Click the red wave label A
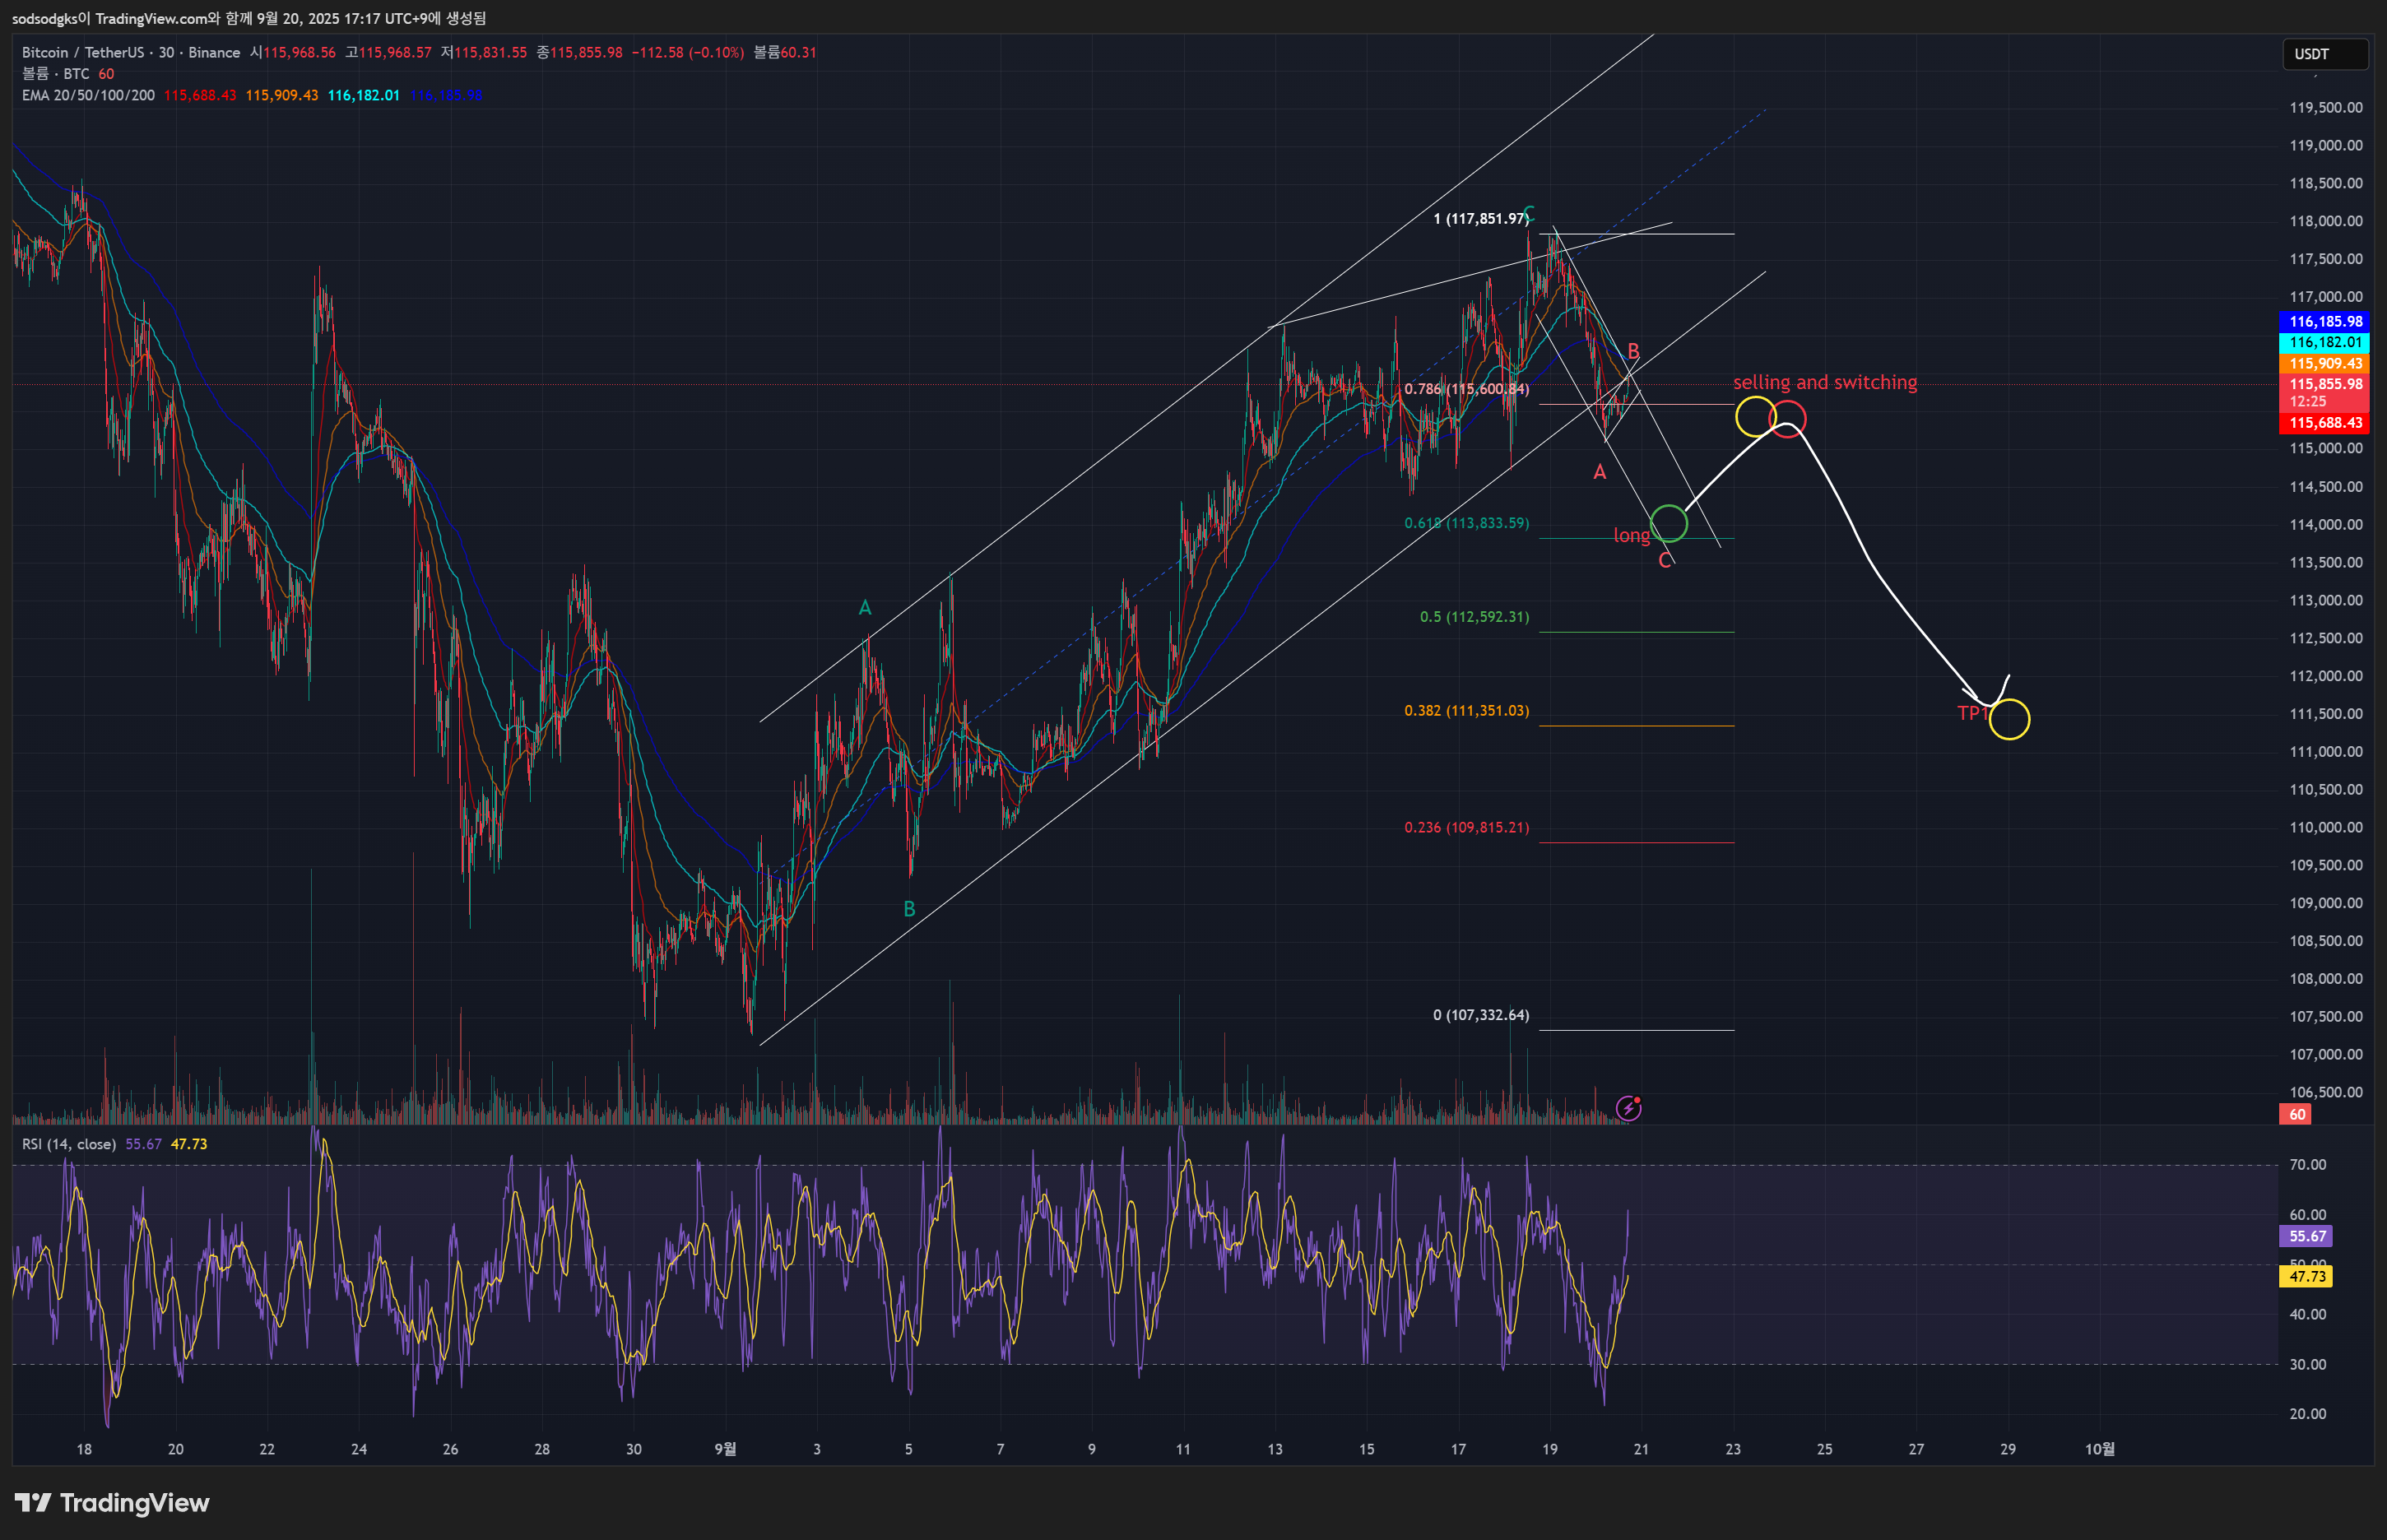This screenshot has height=1540, width=2387. 1600,472
